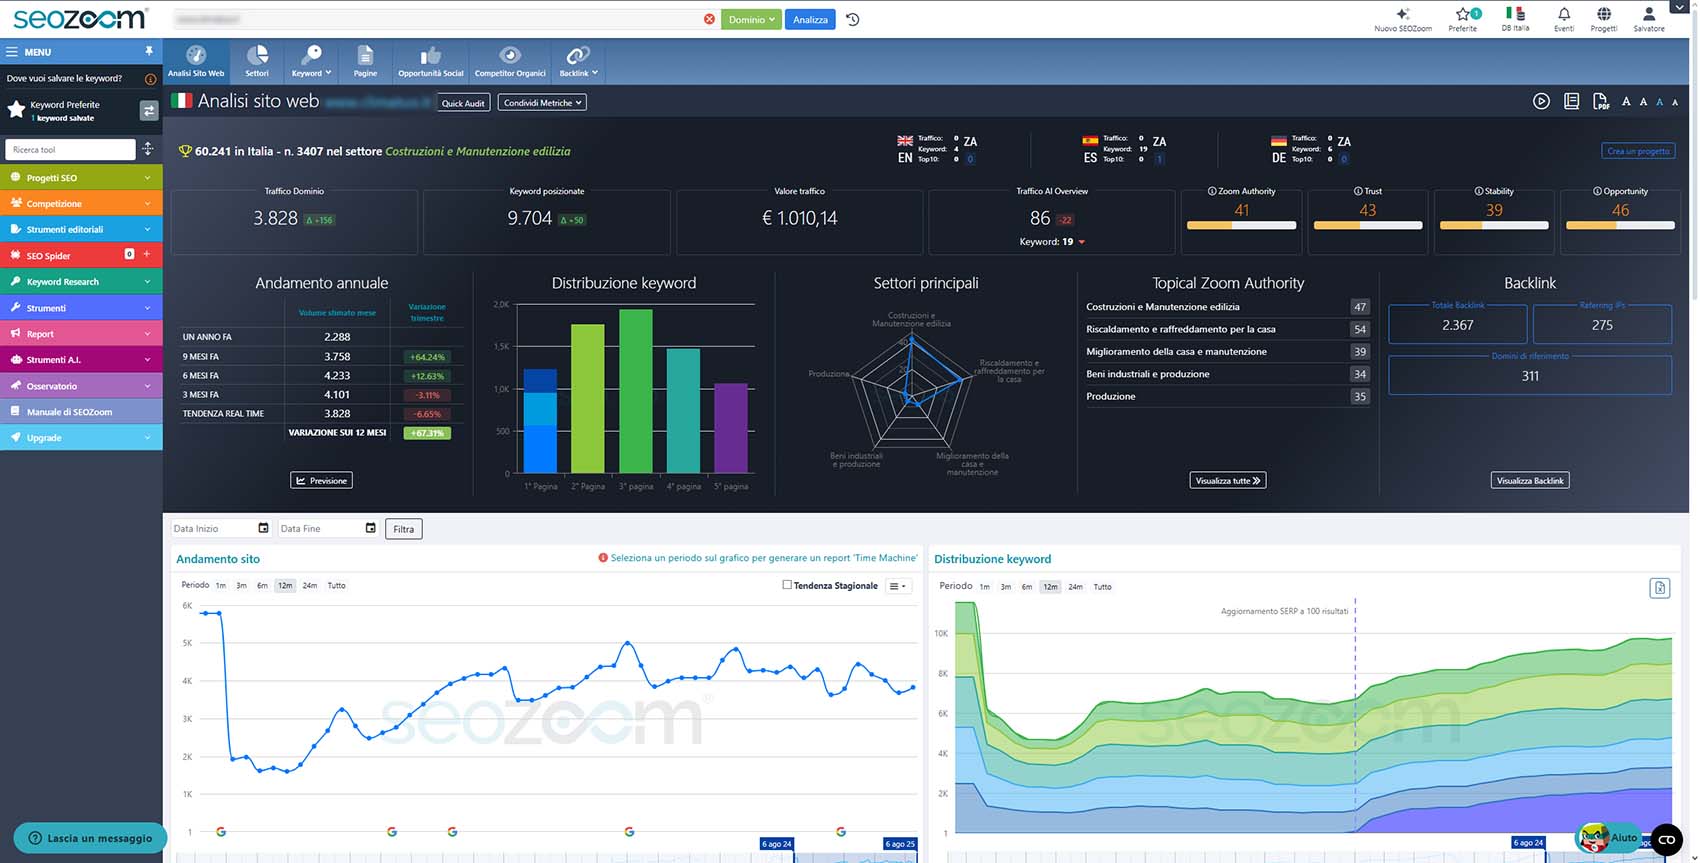
Task: Click the search history clock icon
Action: coord(853,19)
